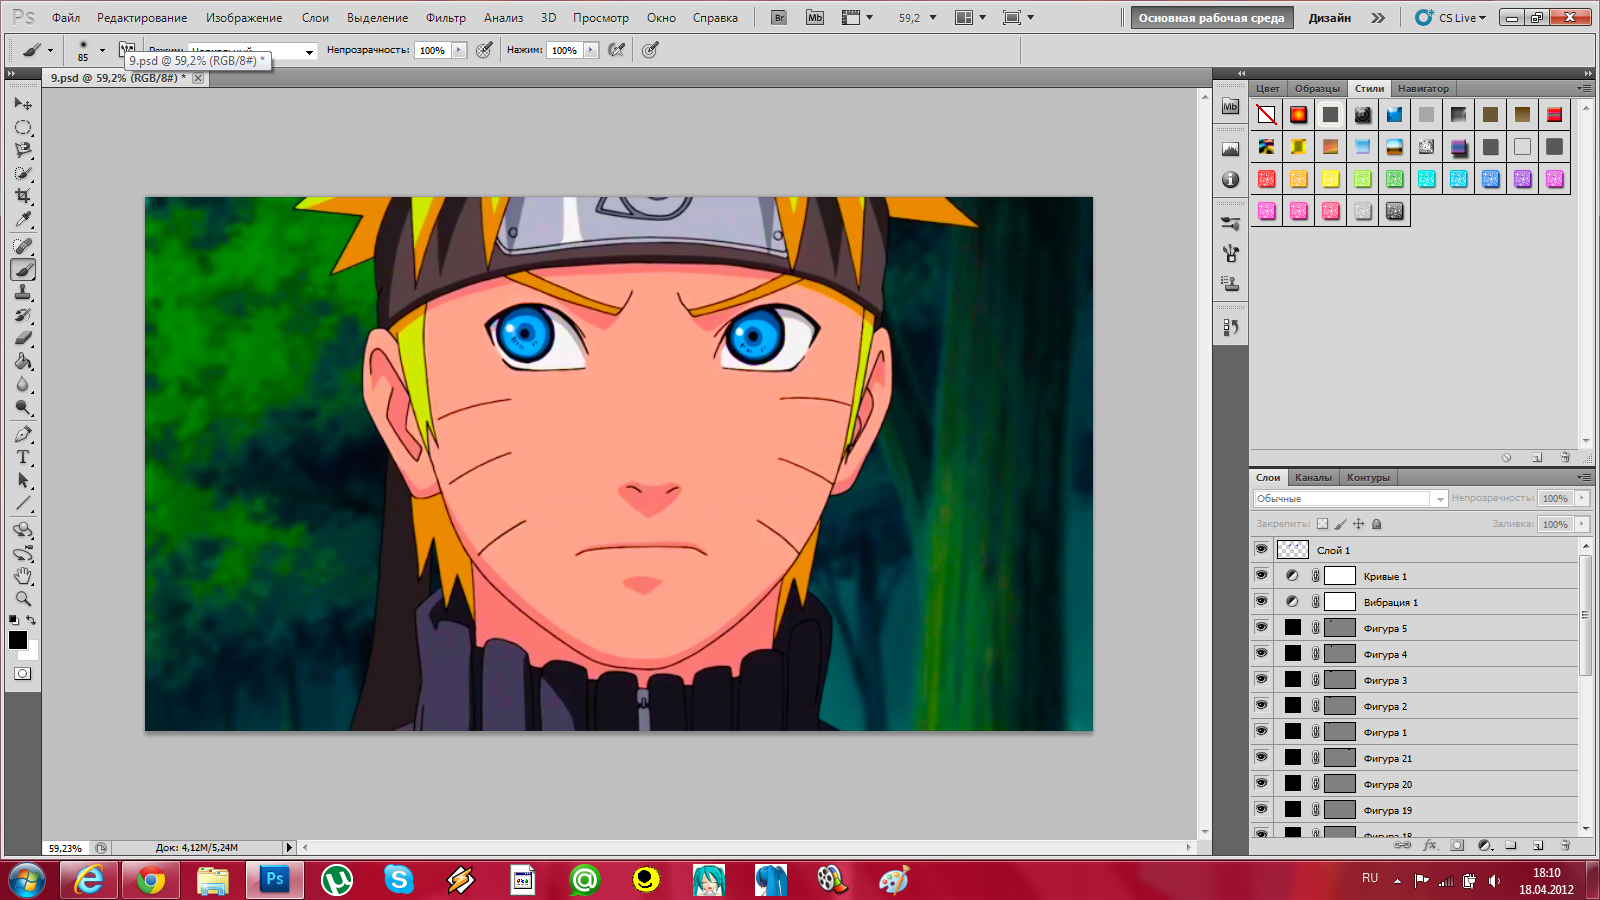This screenshot has height=900, width=1600.
Task: Toggle visibility of Фигура 21 layer
Action: [x=1261, y=757]
